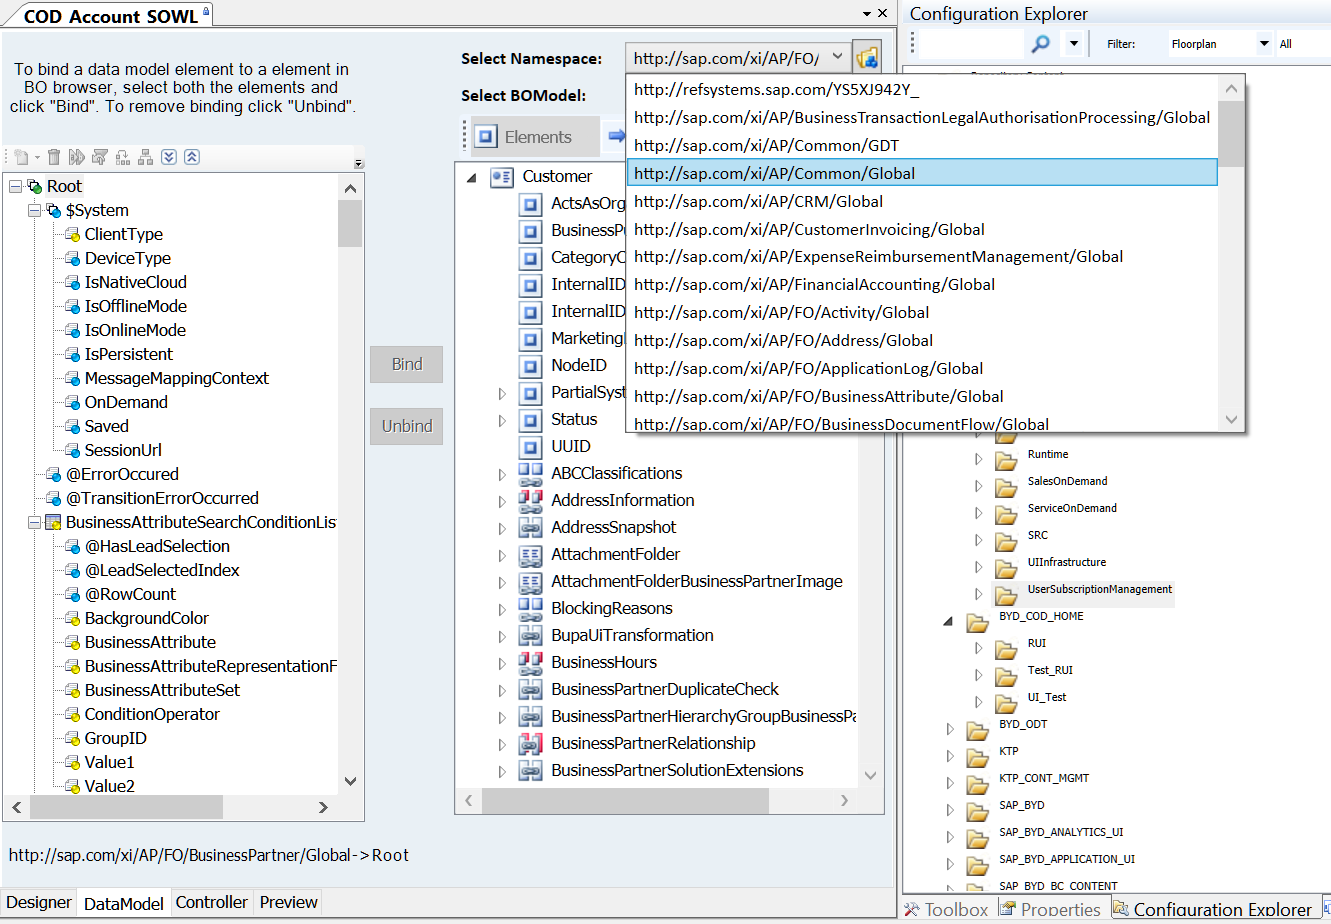Expand the Status element
The image size is (1331, 924).
click(502, 420)
